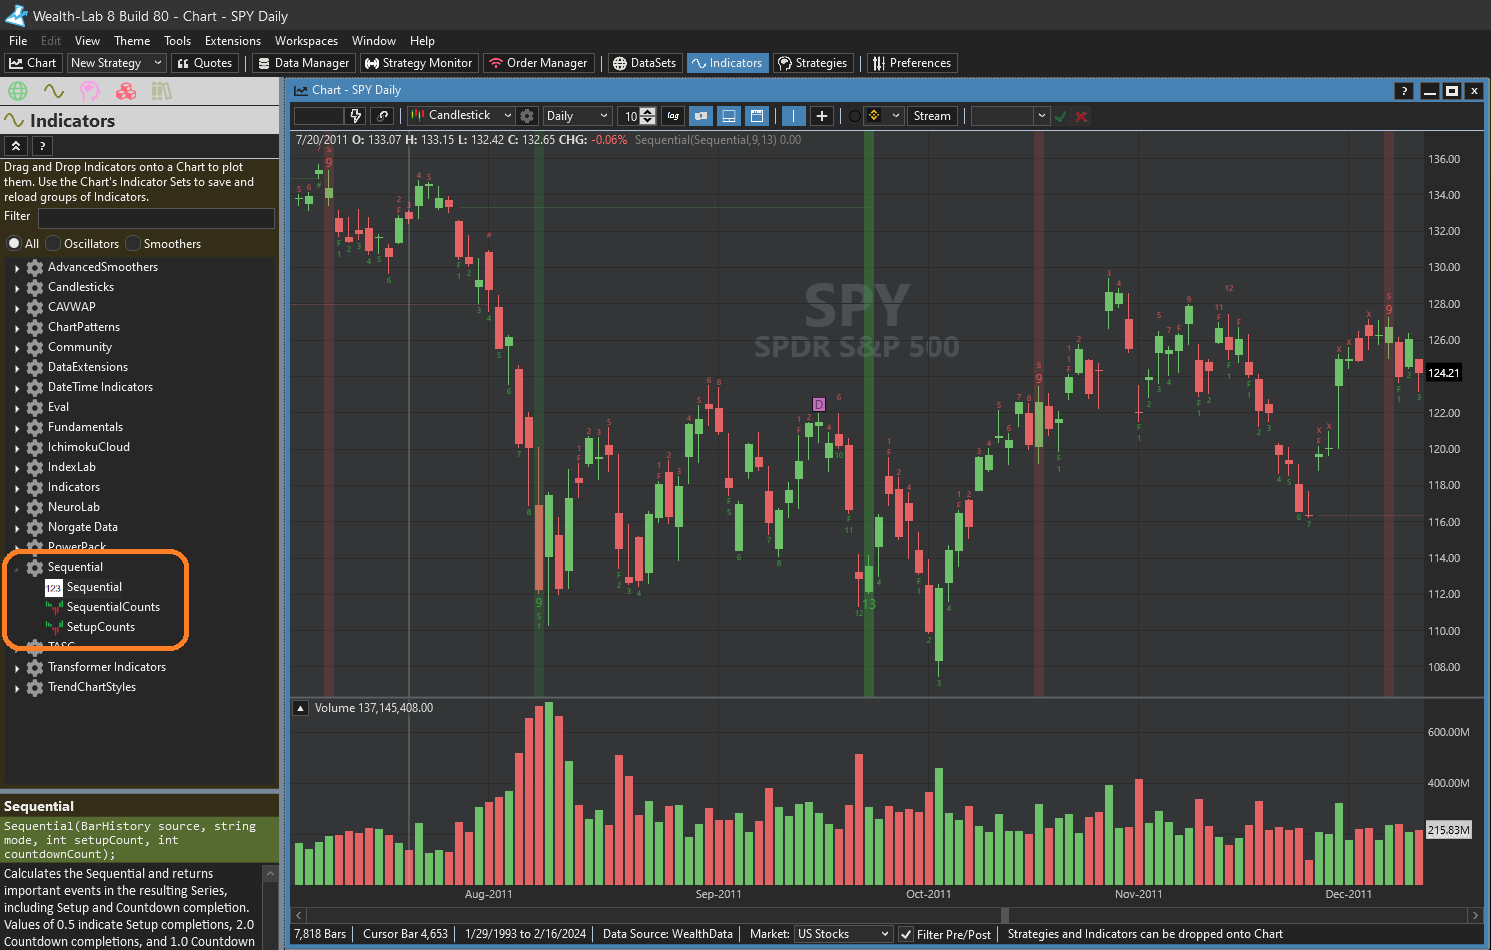The image size is (1491, 950).
Task: Collapse all indicator folders with double-chevron icon
Action: pos(16,146)
